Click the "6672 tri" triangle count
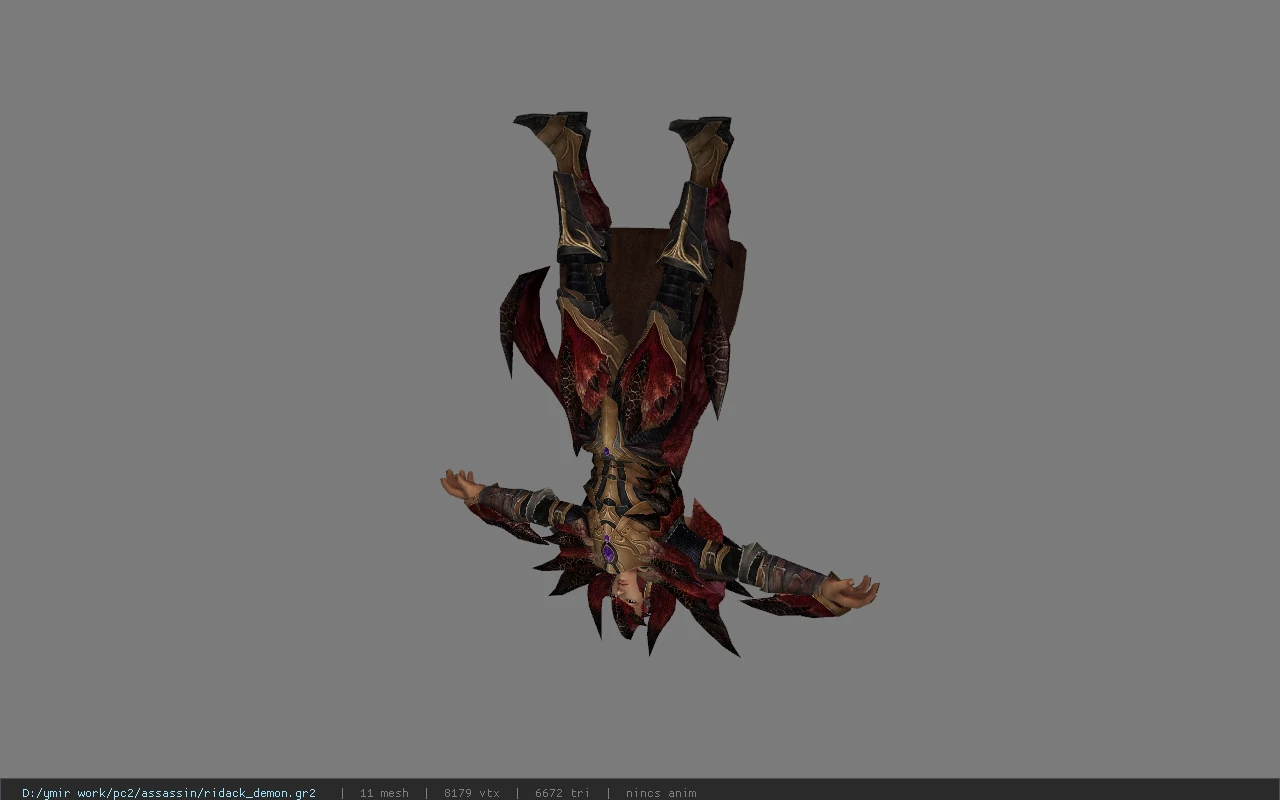This screenshot has height=800, width=1280. (562, 793)
